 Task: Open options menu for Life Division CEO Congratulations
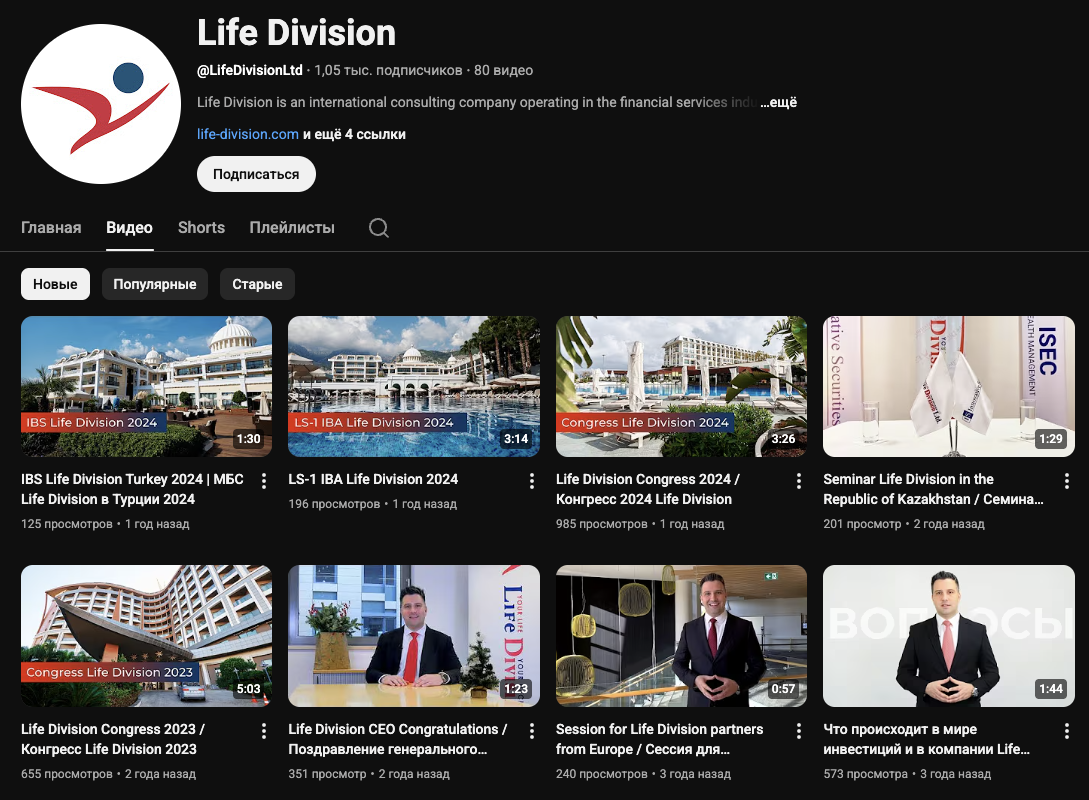(x=532, y=731)
